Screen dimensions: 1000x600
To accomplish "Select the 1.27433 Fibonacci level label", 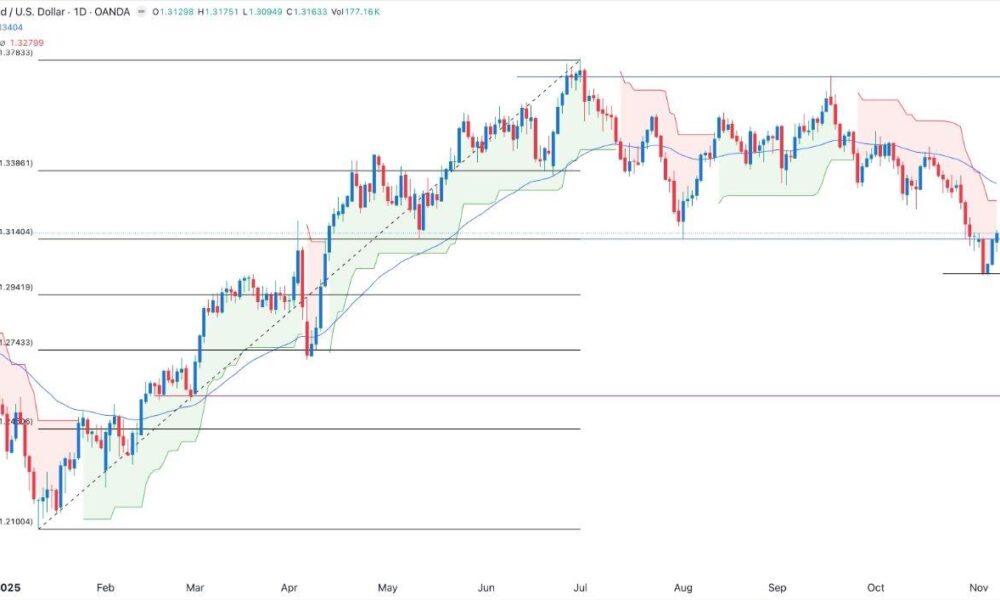I will point(17,342).
